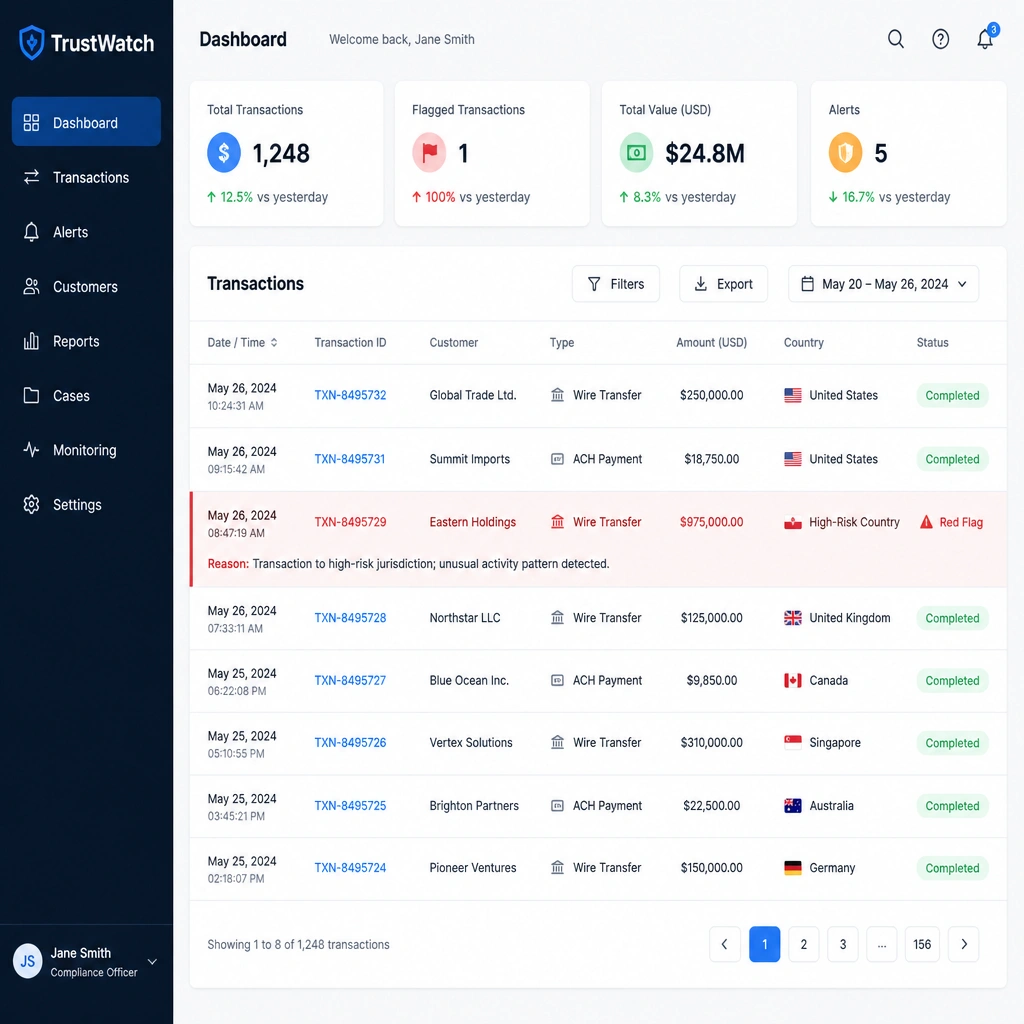Click the Germany flag icon
Viewport: 1024px width, 1024px height.
tap(792, 868)
